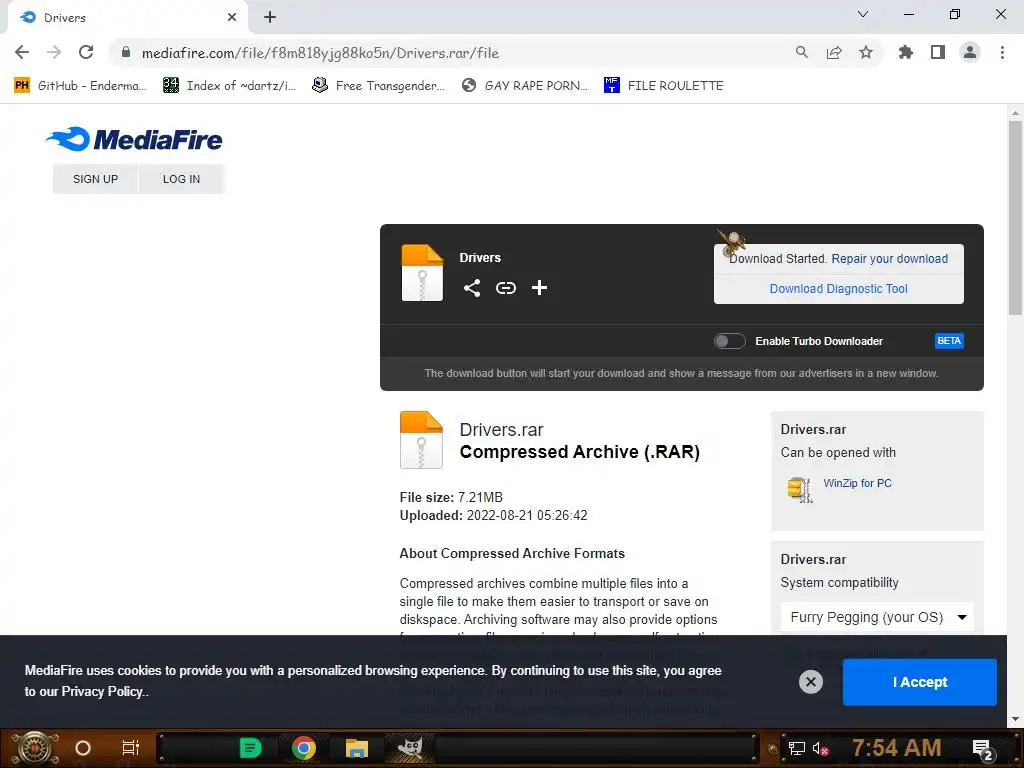
Task: Open the GitHub - Enderma... bookmark
Action: (x=80, y=86)
